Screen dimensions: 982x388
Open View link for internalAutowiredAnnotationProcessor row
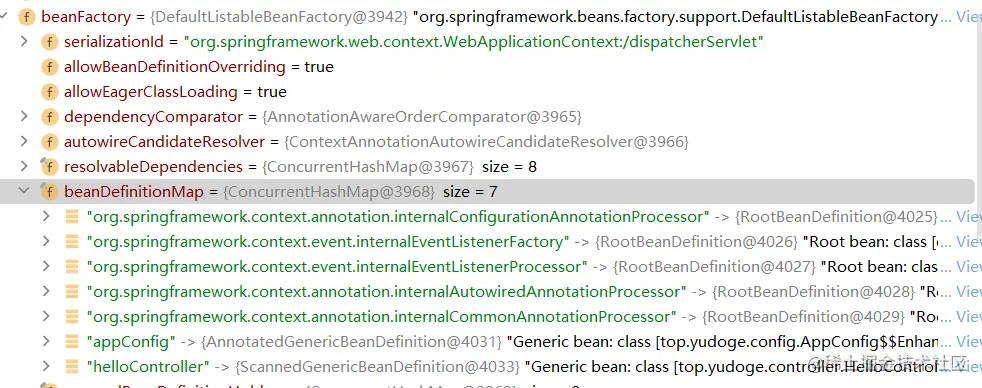coord(968,292)
